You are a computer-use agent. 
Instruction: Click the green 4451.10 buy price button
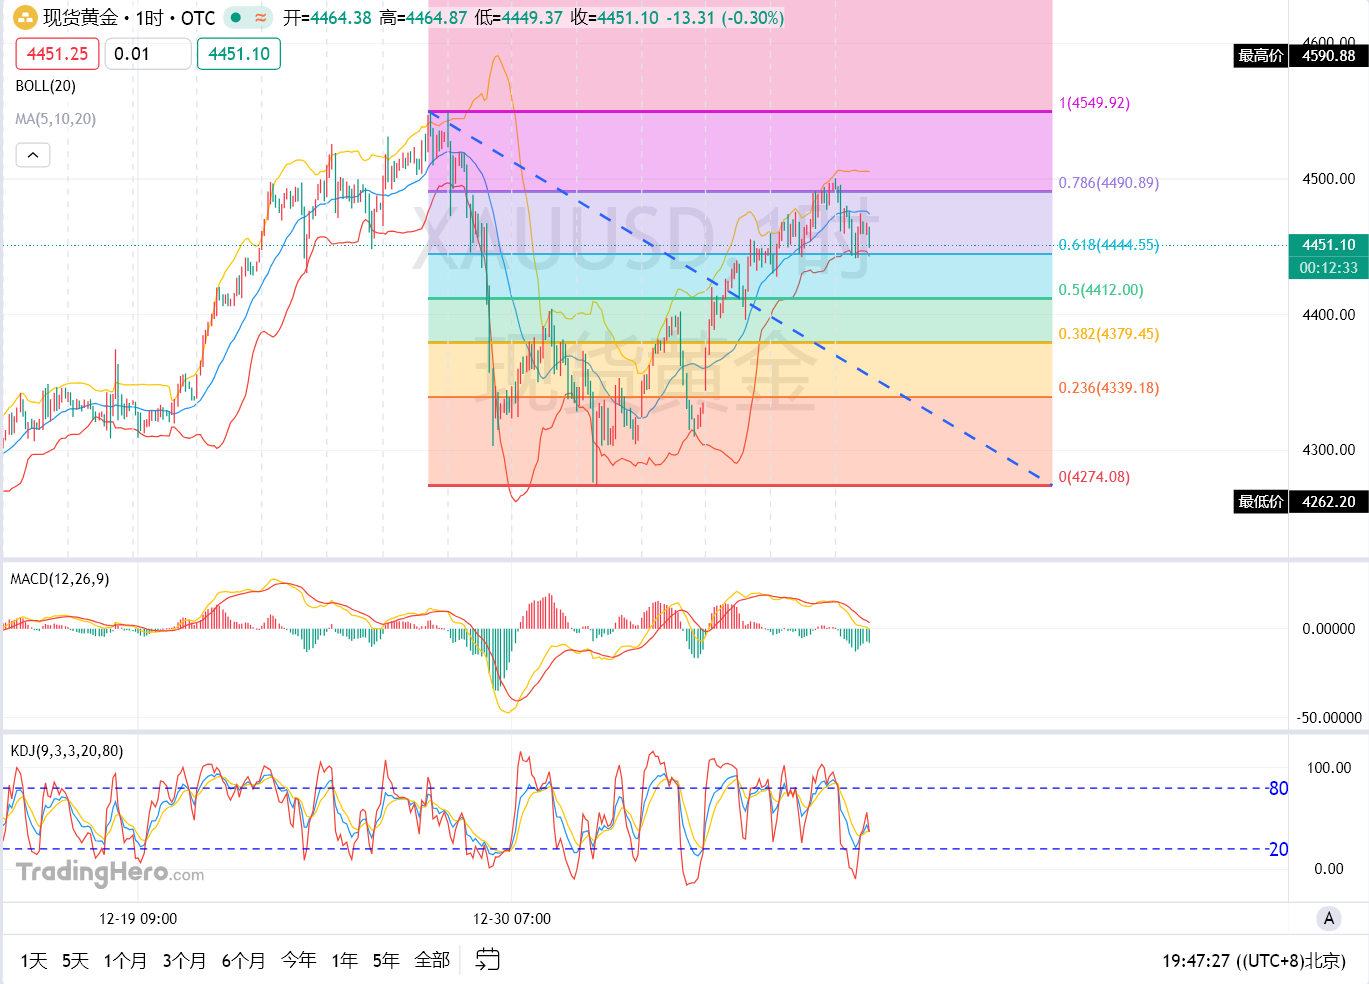(x=239, y=54)
